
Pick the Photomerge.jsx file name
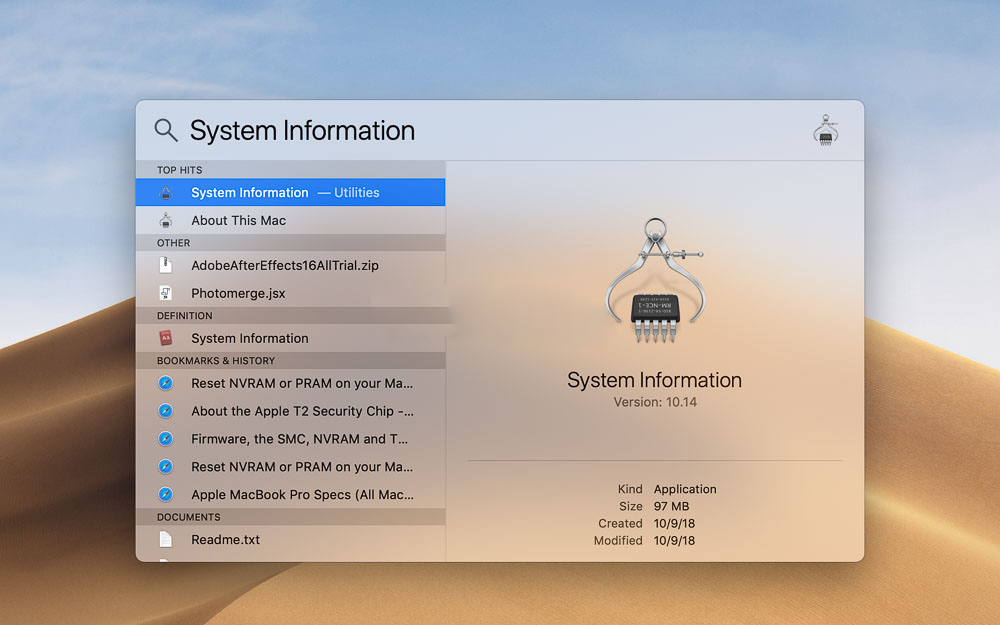[239, 293]
